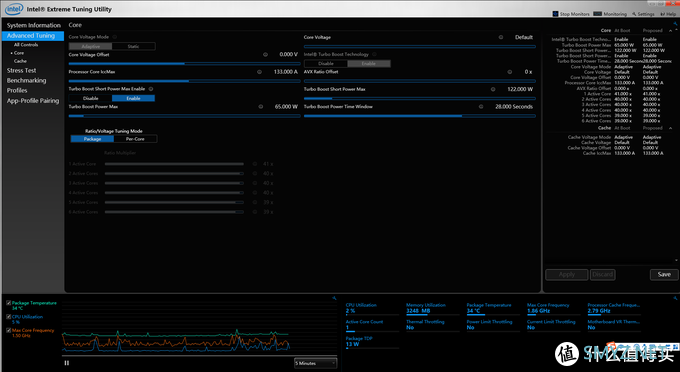The image size is (680, 372).
Task: Click '1 Active Core' summary row
Action: click(x=621, y=94)
